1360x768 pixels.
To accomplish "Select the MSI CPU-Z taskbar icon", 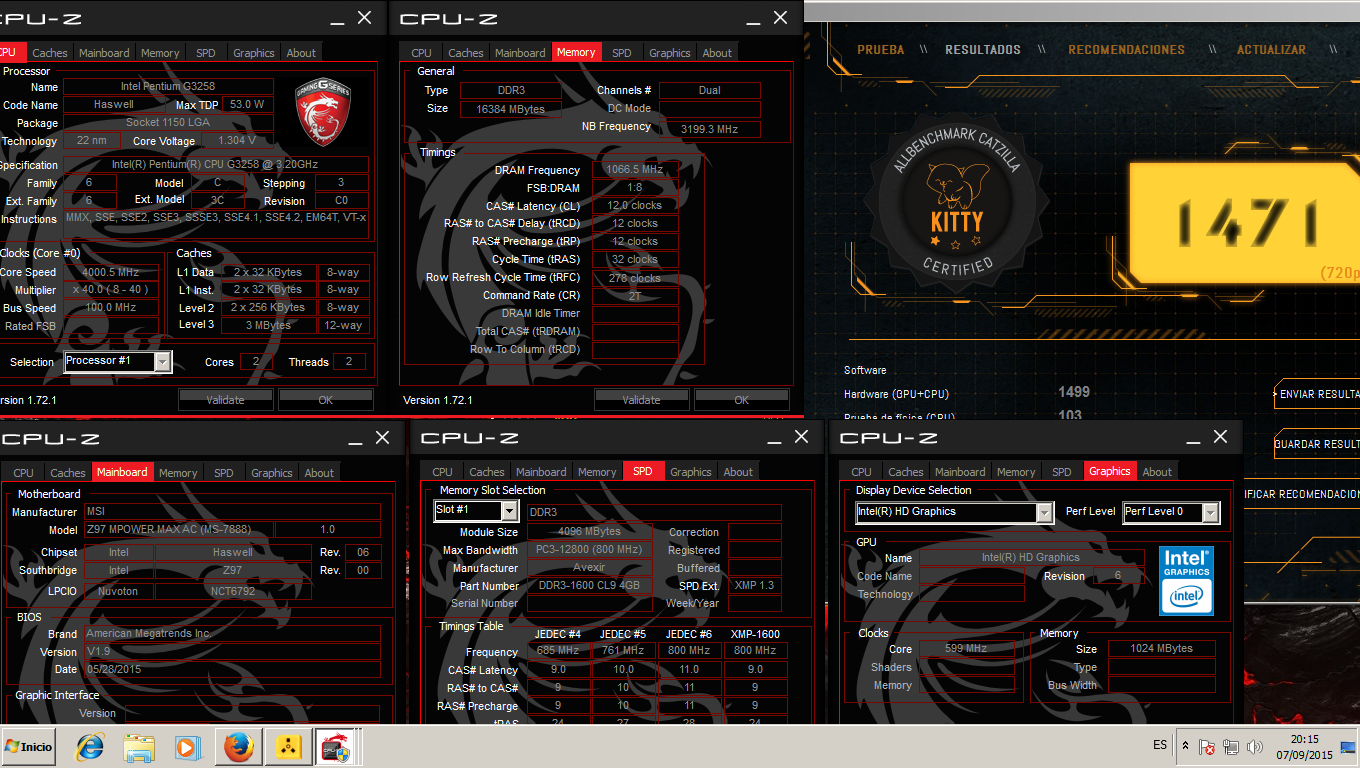I will tap(336, 747).
